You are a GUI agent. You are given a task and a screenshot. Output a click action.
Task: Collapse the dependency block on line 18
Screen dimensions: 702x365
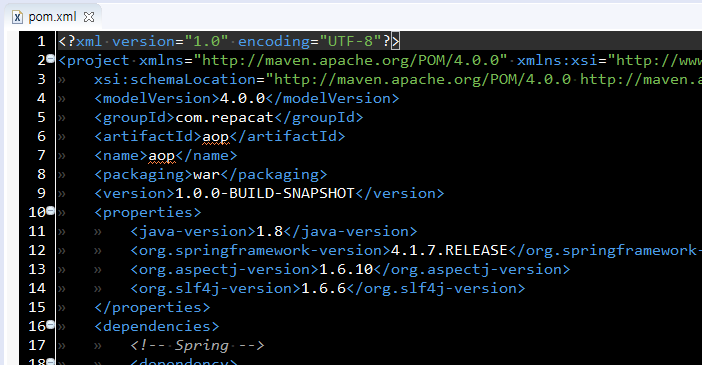click(51, 361)
